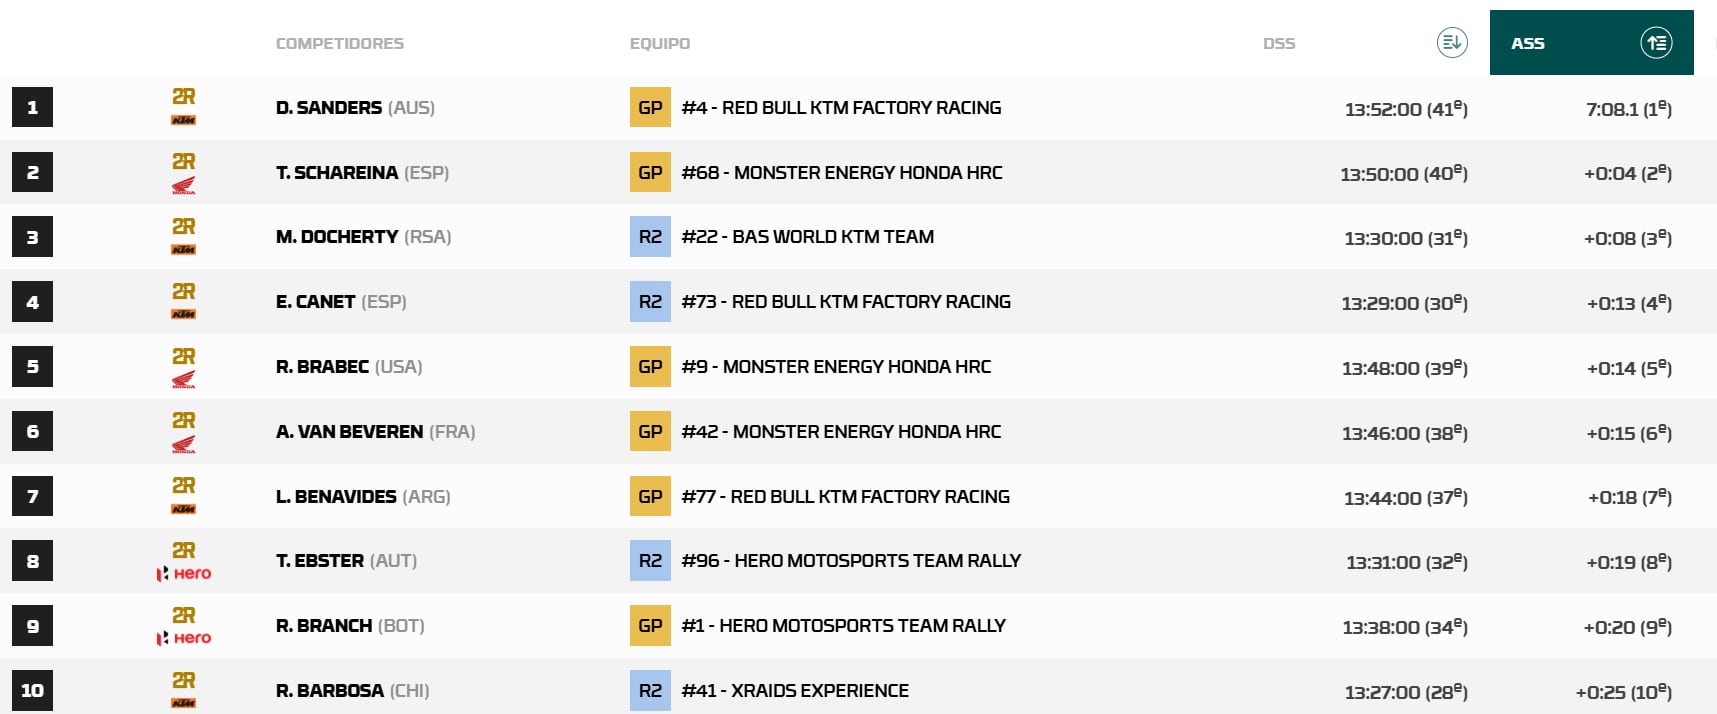Click position number 5 badge

[32, 367]
